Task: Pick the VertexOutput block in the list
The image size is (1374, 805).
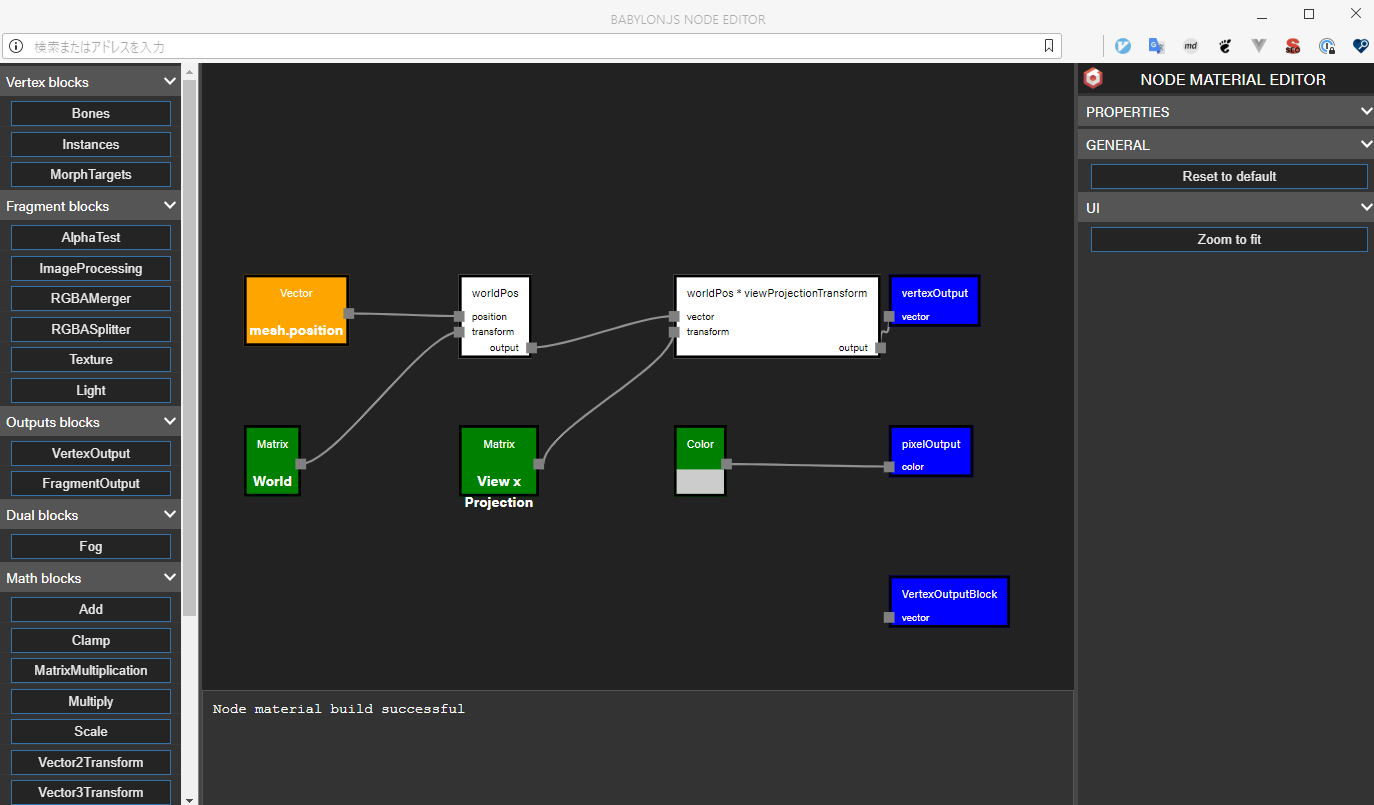Action: [x=91, y=453]
